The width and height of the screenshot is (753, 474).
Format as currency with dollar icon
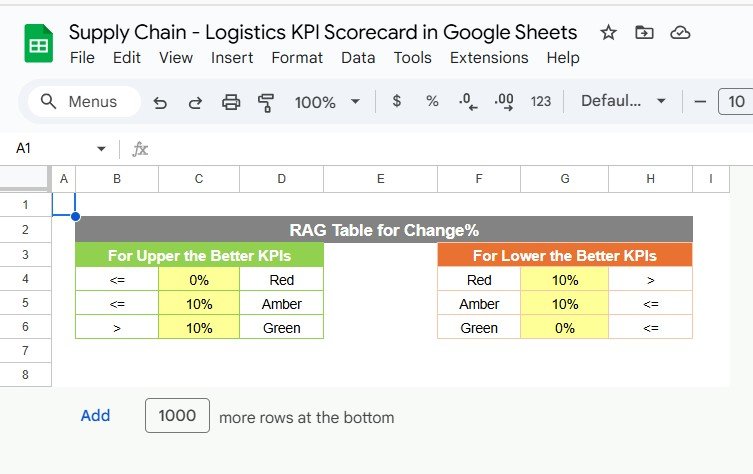[x=397, y=101]
